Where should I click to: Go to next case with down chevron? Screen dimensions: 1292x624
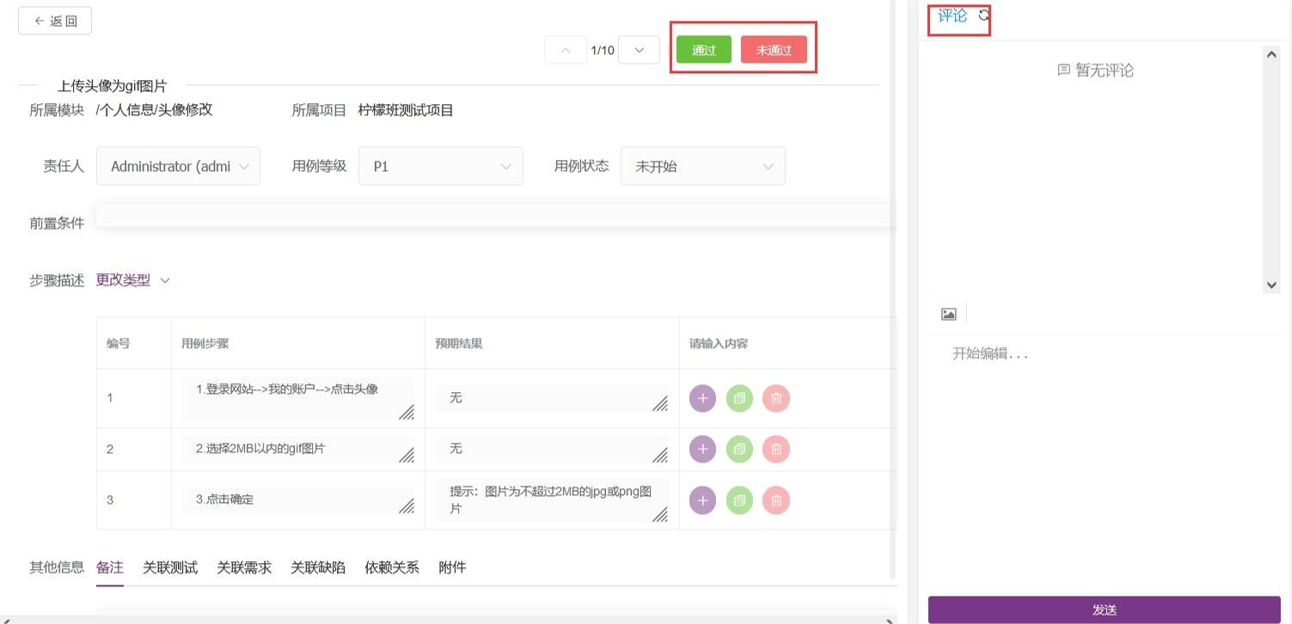pos(639,50)
